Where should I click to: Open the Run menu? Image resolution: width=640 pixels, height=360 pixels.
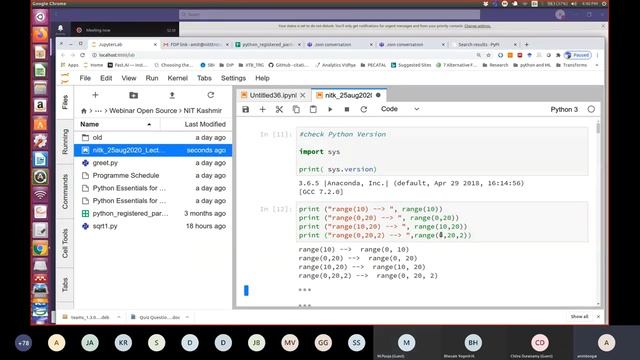tap(152, 78)
